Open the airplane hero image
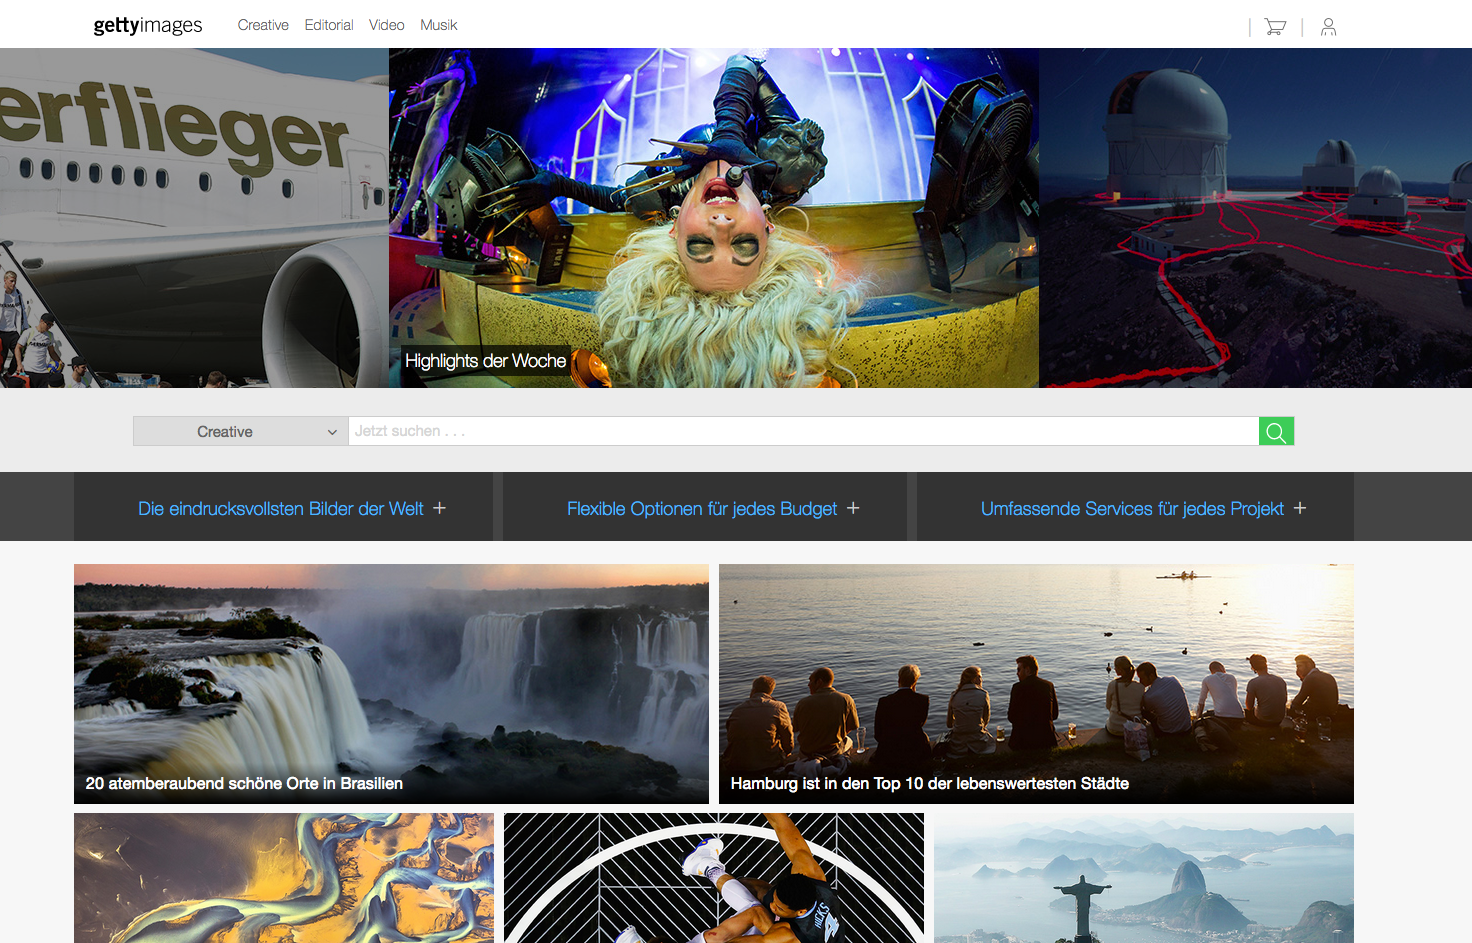Screen dimensions: 1472x943 194,218
